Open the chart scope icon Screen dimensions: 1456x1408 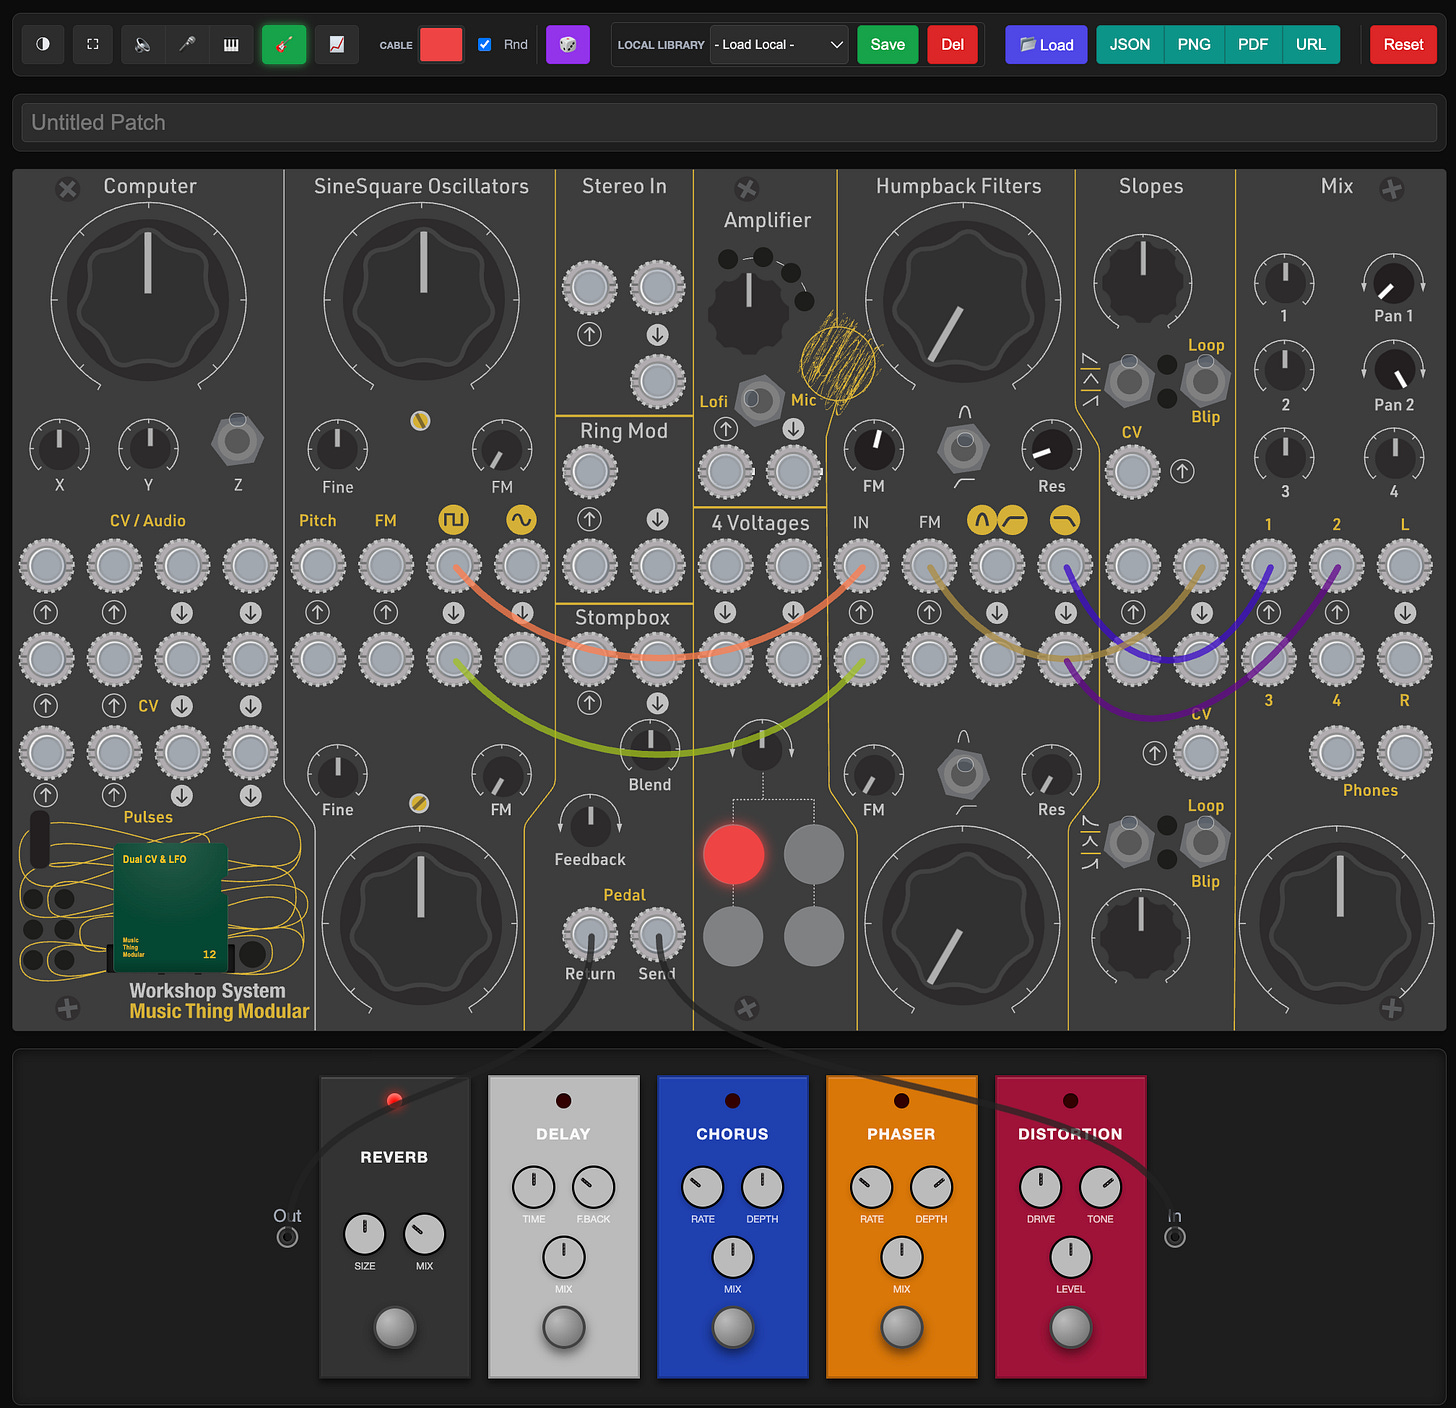(x=337, y=45)
